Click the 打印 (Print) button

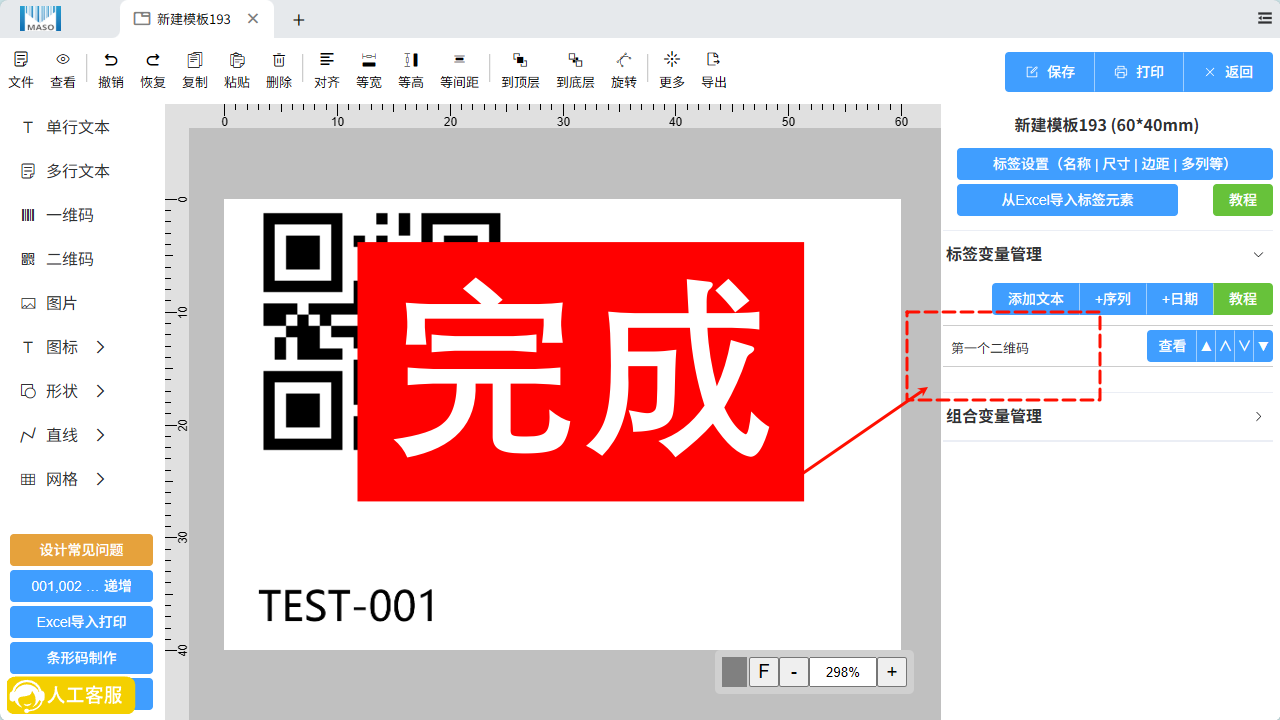click(x=1139, y=72)
